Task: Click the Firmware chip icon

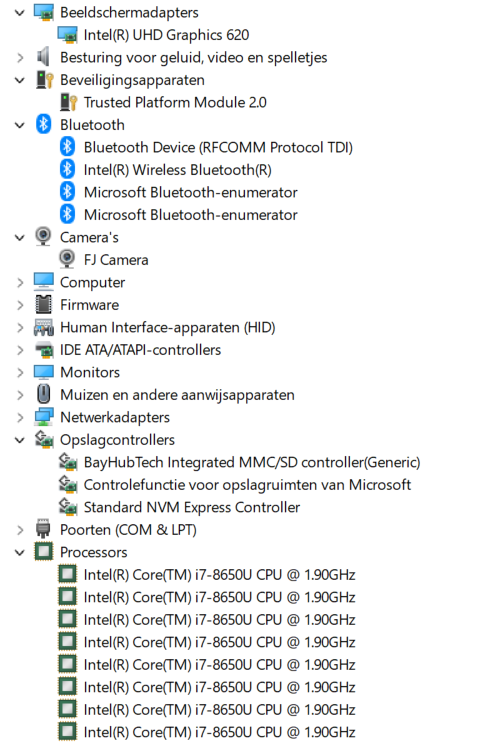Action: point(43,304)
